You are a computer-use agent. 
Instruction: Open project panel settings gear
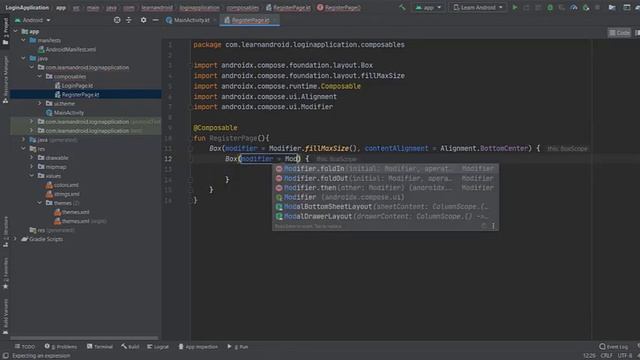point(143,20)
